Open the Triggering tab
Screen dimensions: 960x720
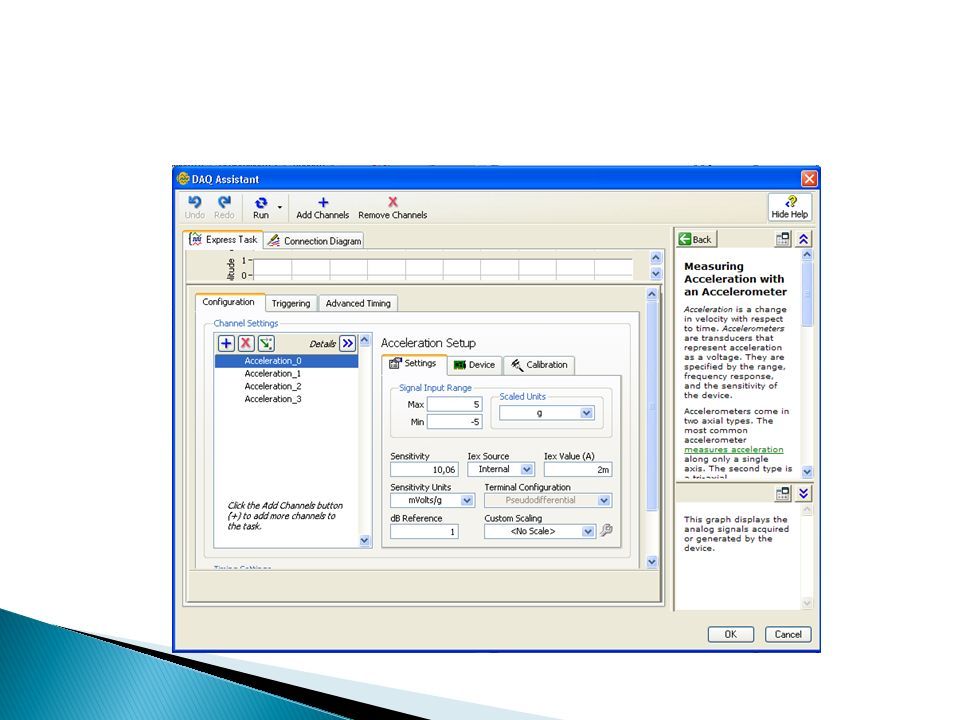[x=291, y=303]
